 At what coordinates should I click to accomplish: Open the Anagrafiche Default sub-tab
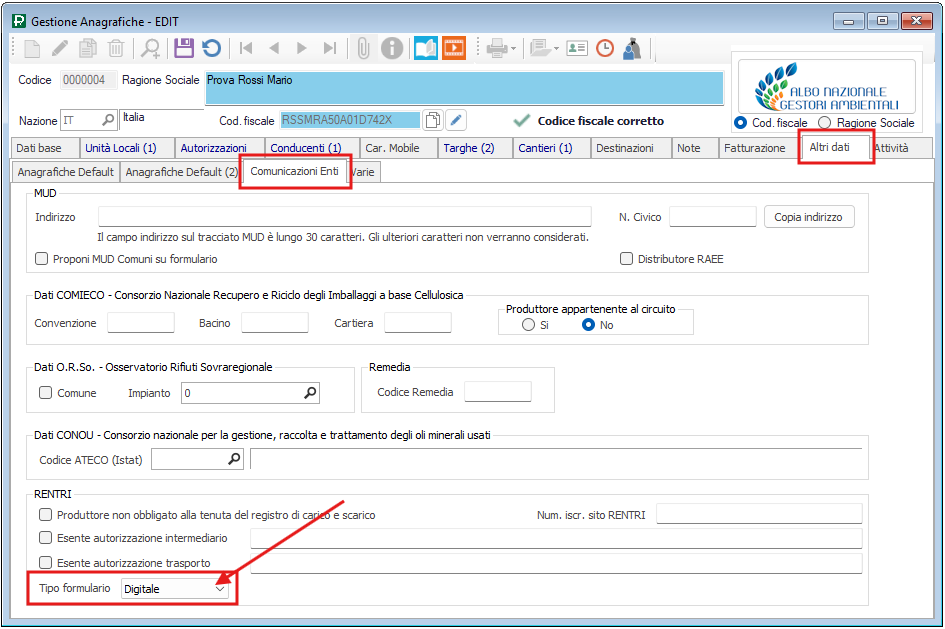click(66, 172)
